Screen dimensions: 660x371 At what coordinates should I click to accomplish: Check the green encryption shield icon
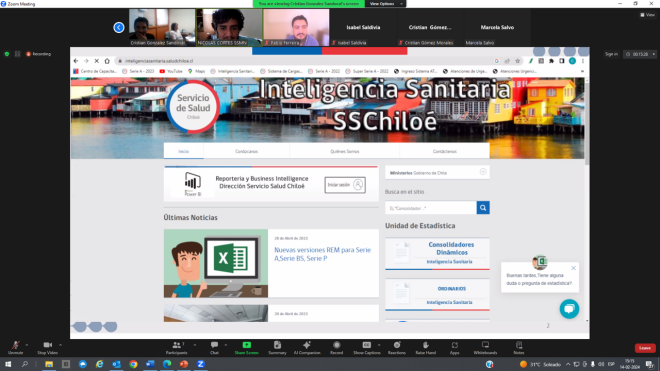point(7,54)
